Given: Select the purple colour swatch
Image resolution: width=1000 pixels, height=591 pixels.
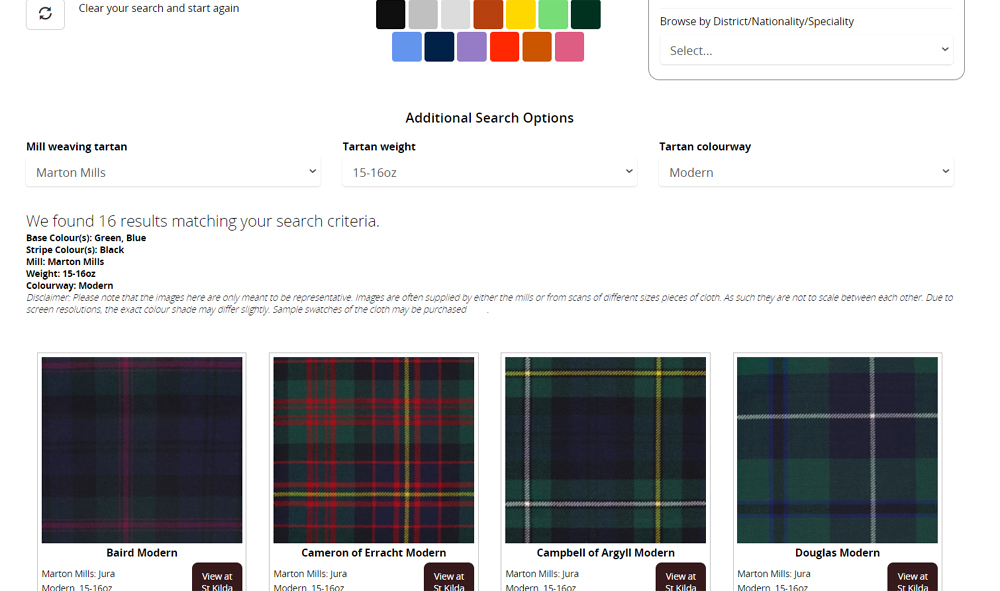Looking at the screenshot, I should 472,47.
